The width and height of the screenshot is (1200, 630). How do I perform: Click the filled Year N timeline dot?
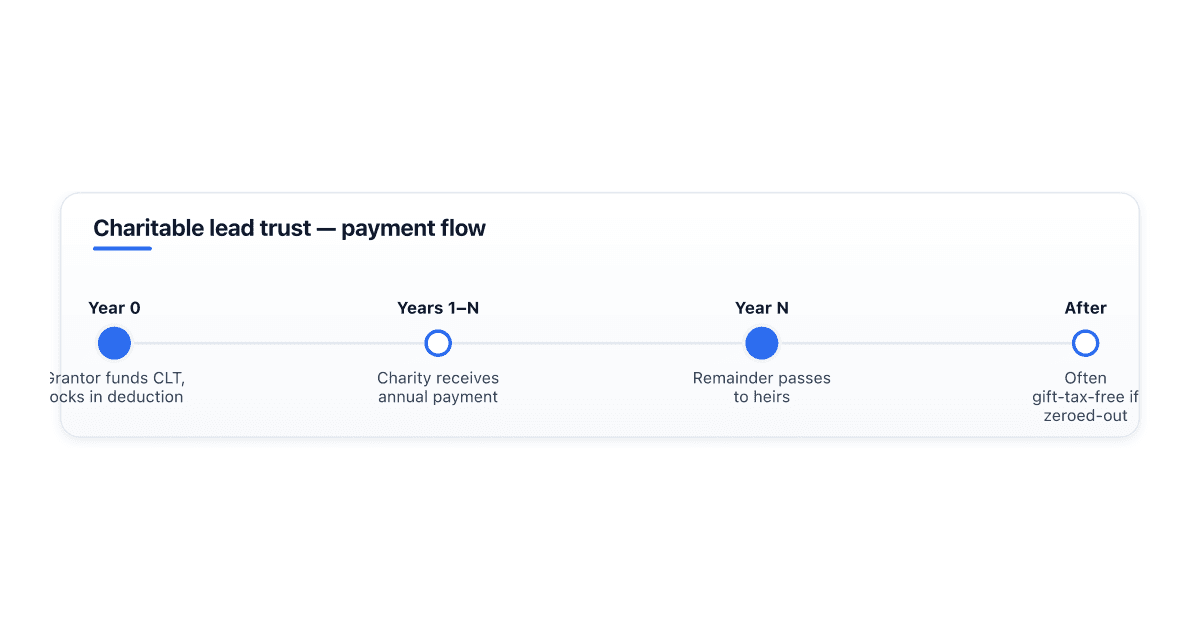(762, 343)
